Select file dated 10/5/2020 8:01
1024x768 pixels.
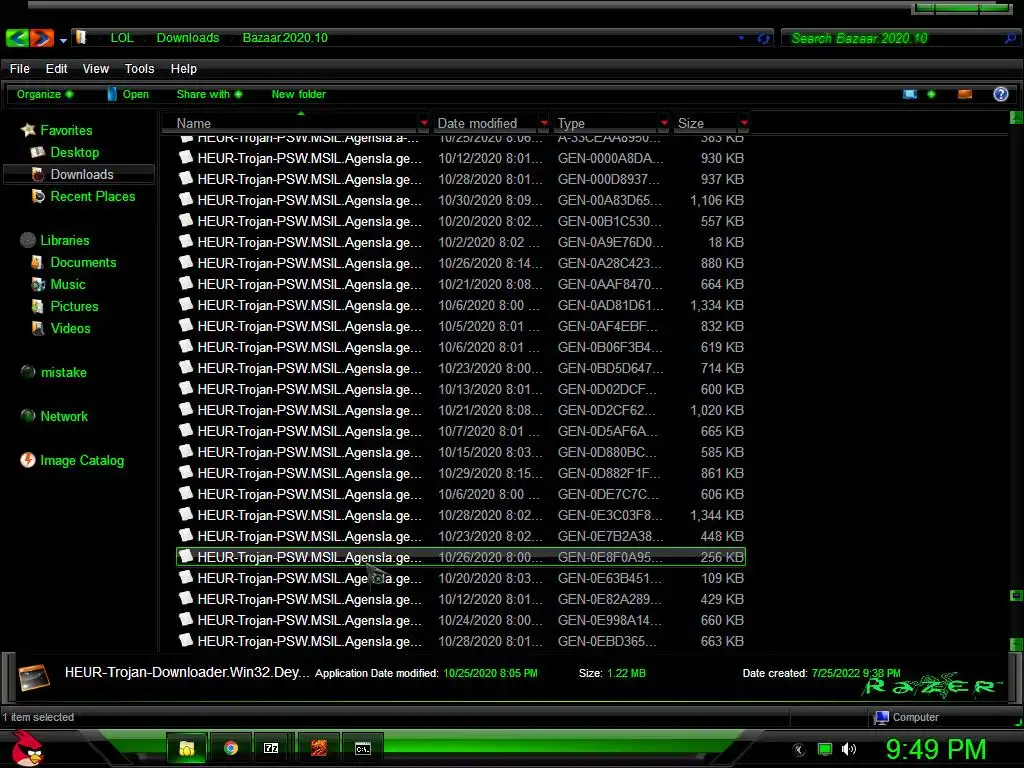tap(461, 326)
